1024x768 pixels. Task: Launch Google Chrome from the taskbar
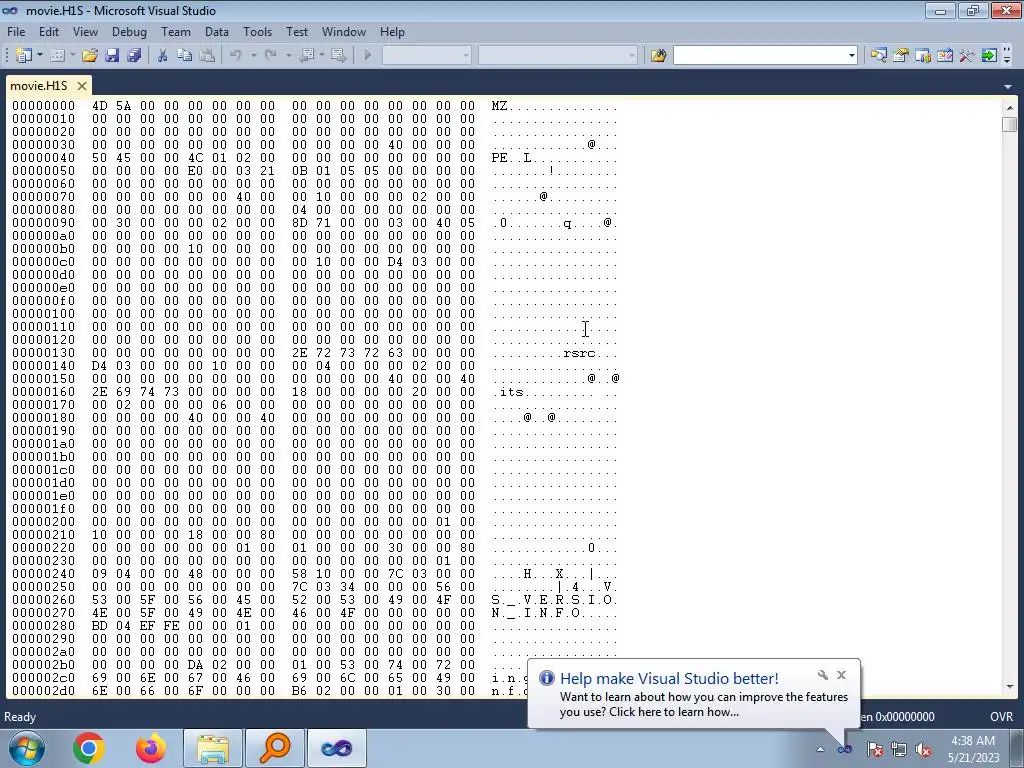point(89,748)
